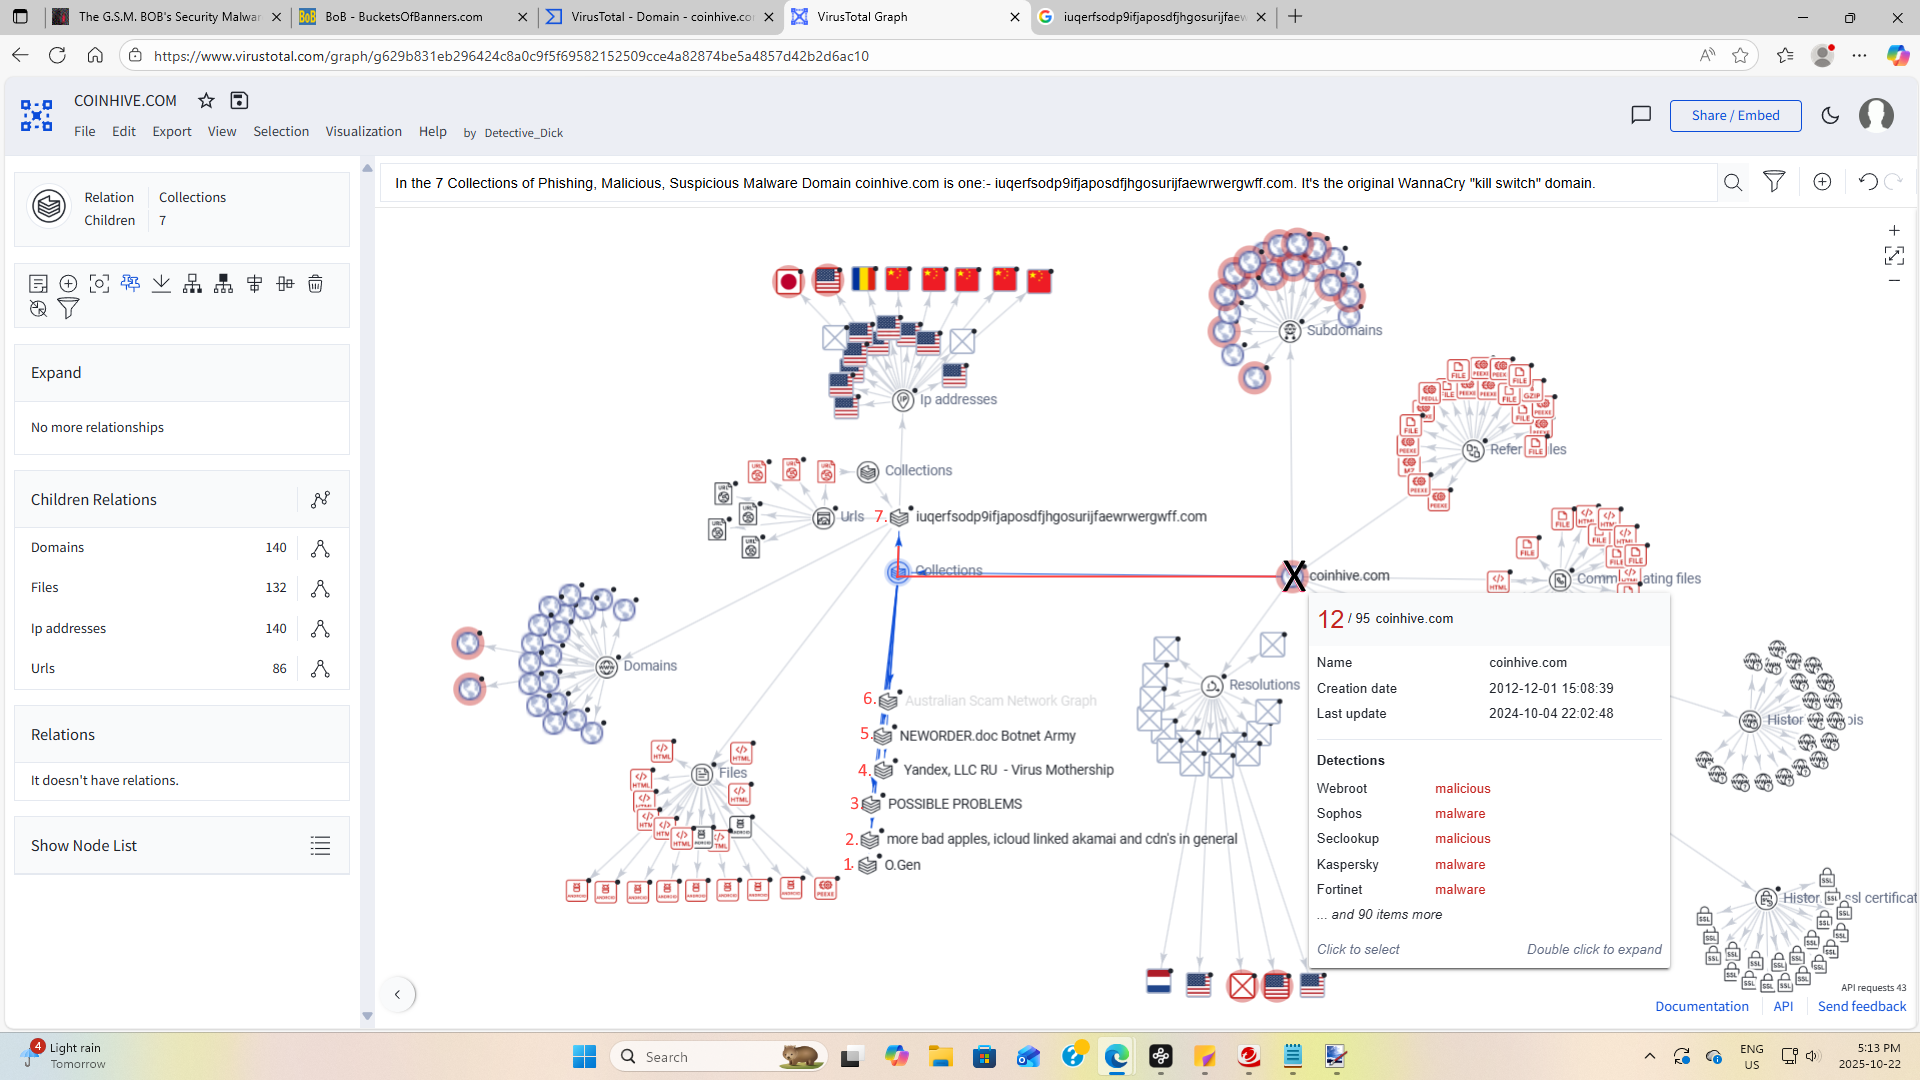Save the graph with the floppy icon
The width and height of the screenshot is (1920, 1080).
coord(239,100)
